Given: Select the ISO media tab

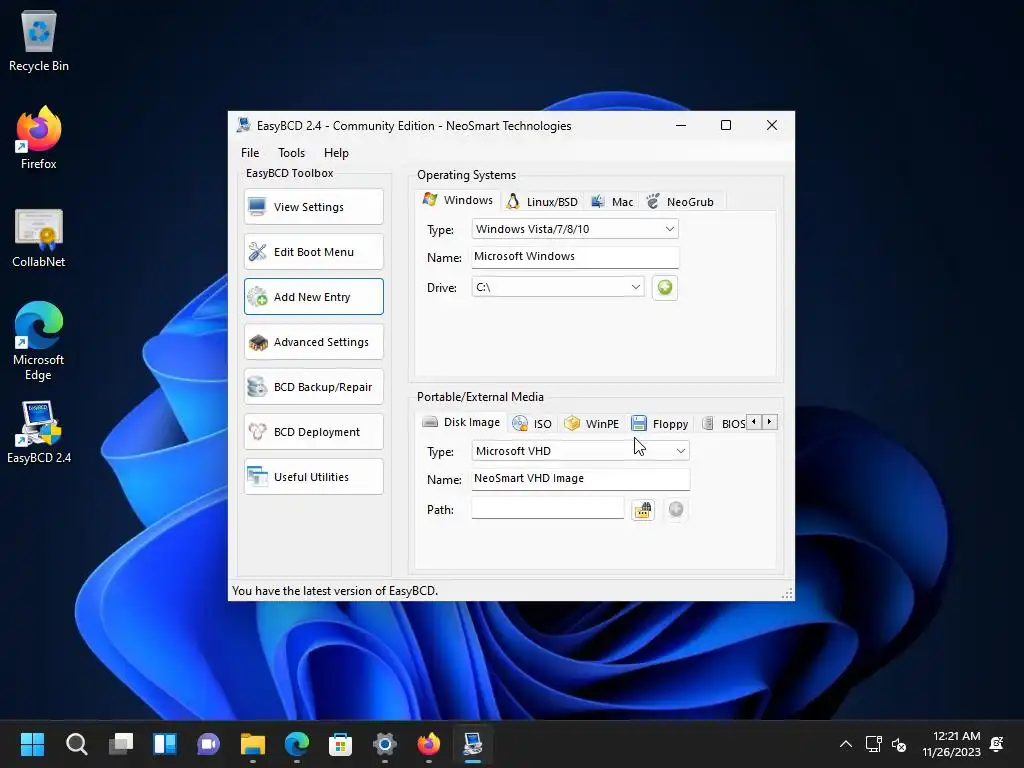Looking at the screenshot, I should point(532,424).
